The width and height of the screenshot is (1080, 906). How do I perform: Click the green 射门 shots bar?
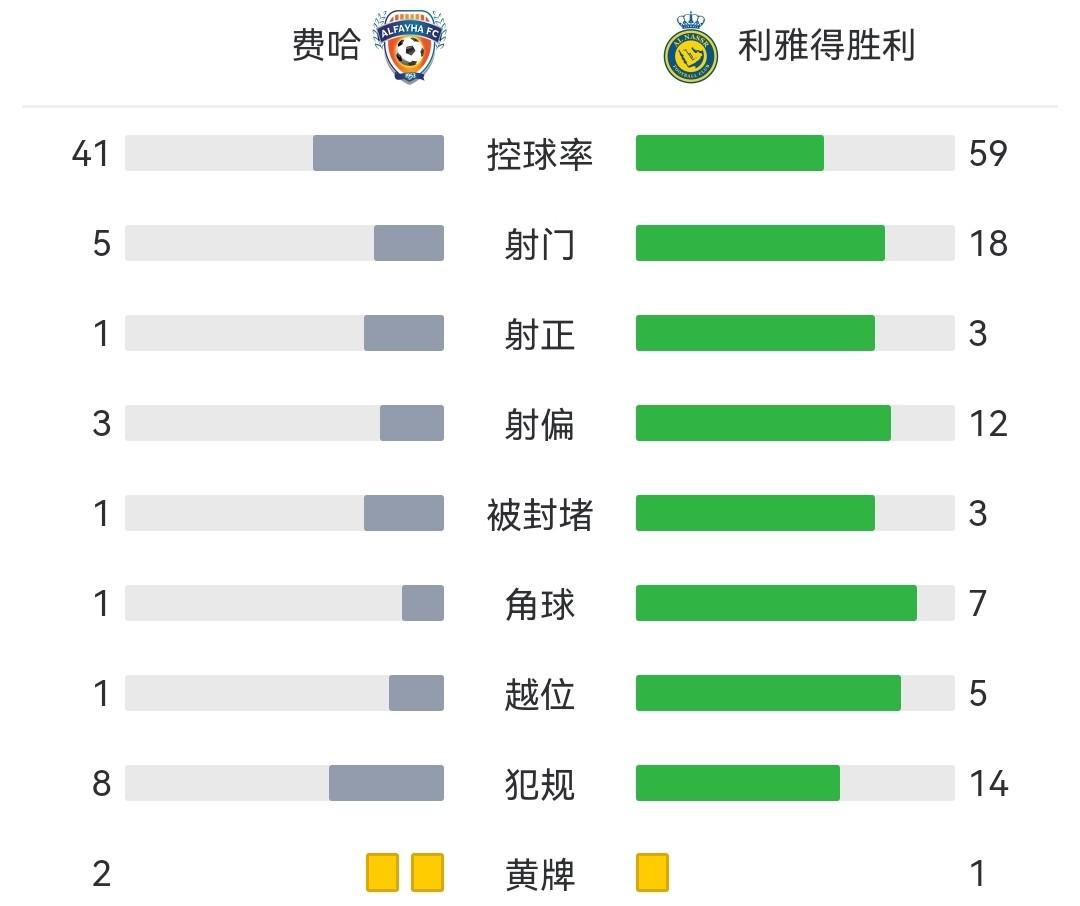click(x=760, y=243)
